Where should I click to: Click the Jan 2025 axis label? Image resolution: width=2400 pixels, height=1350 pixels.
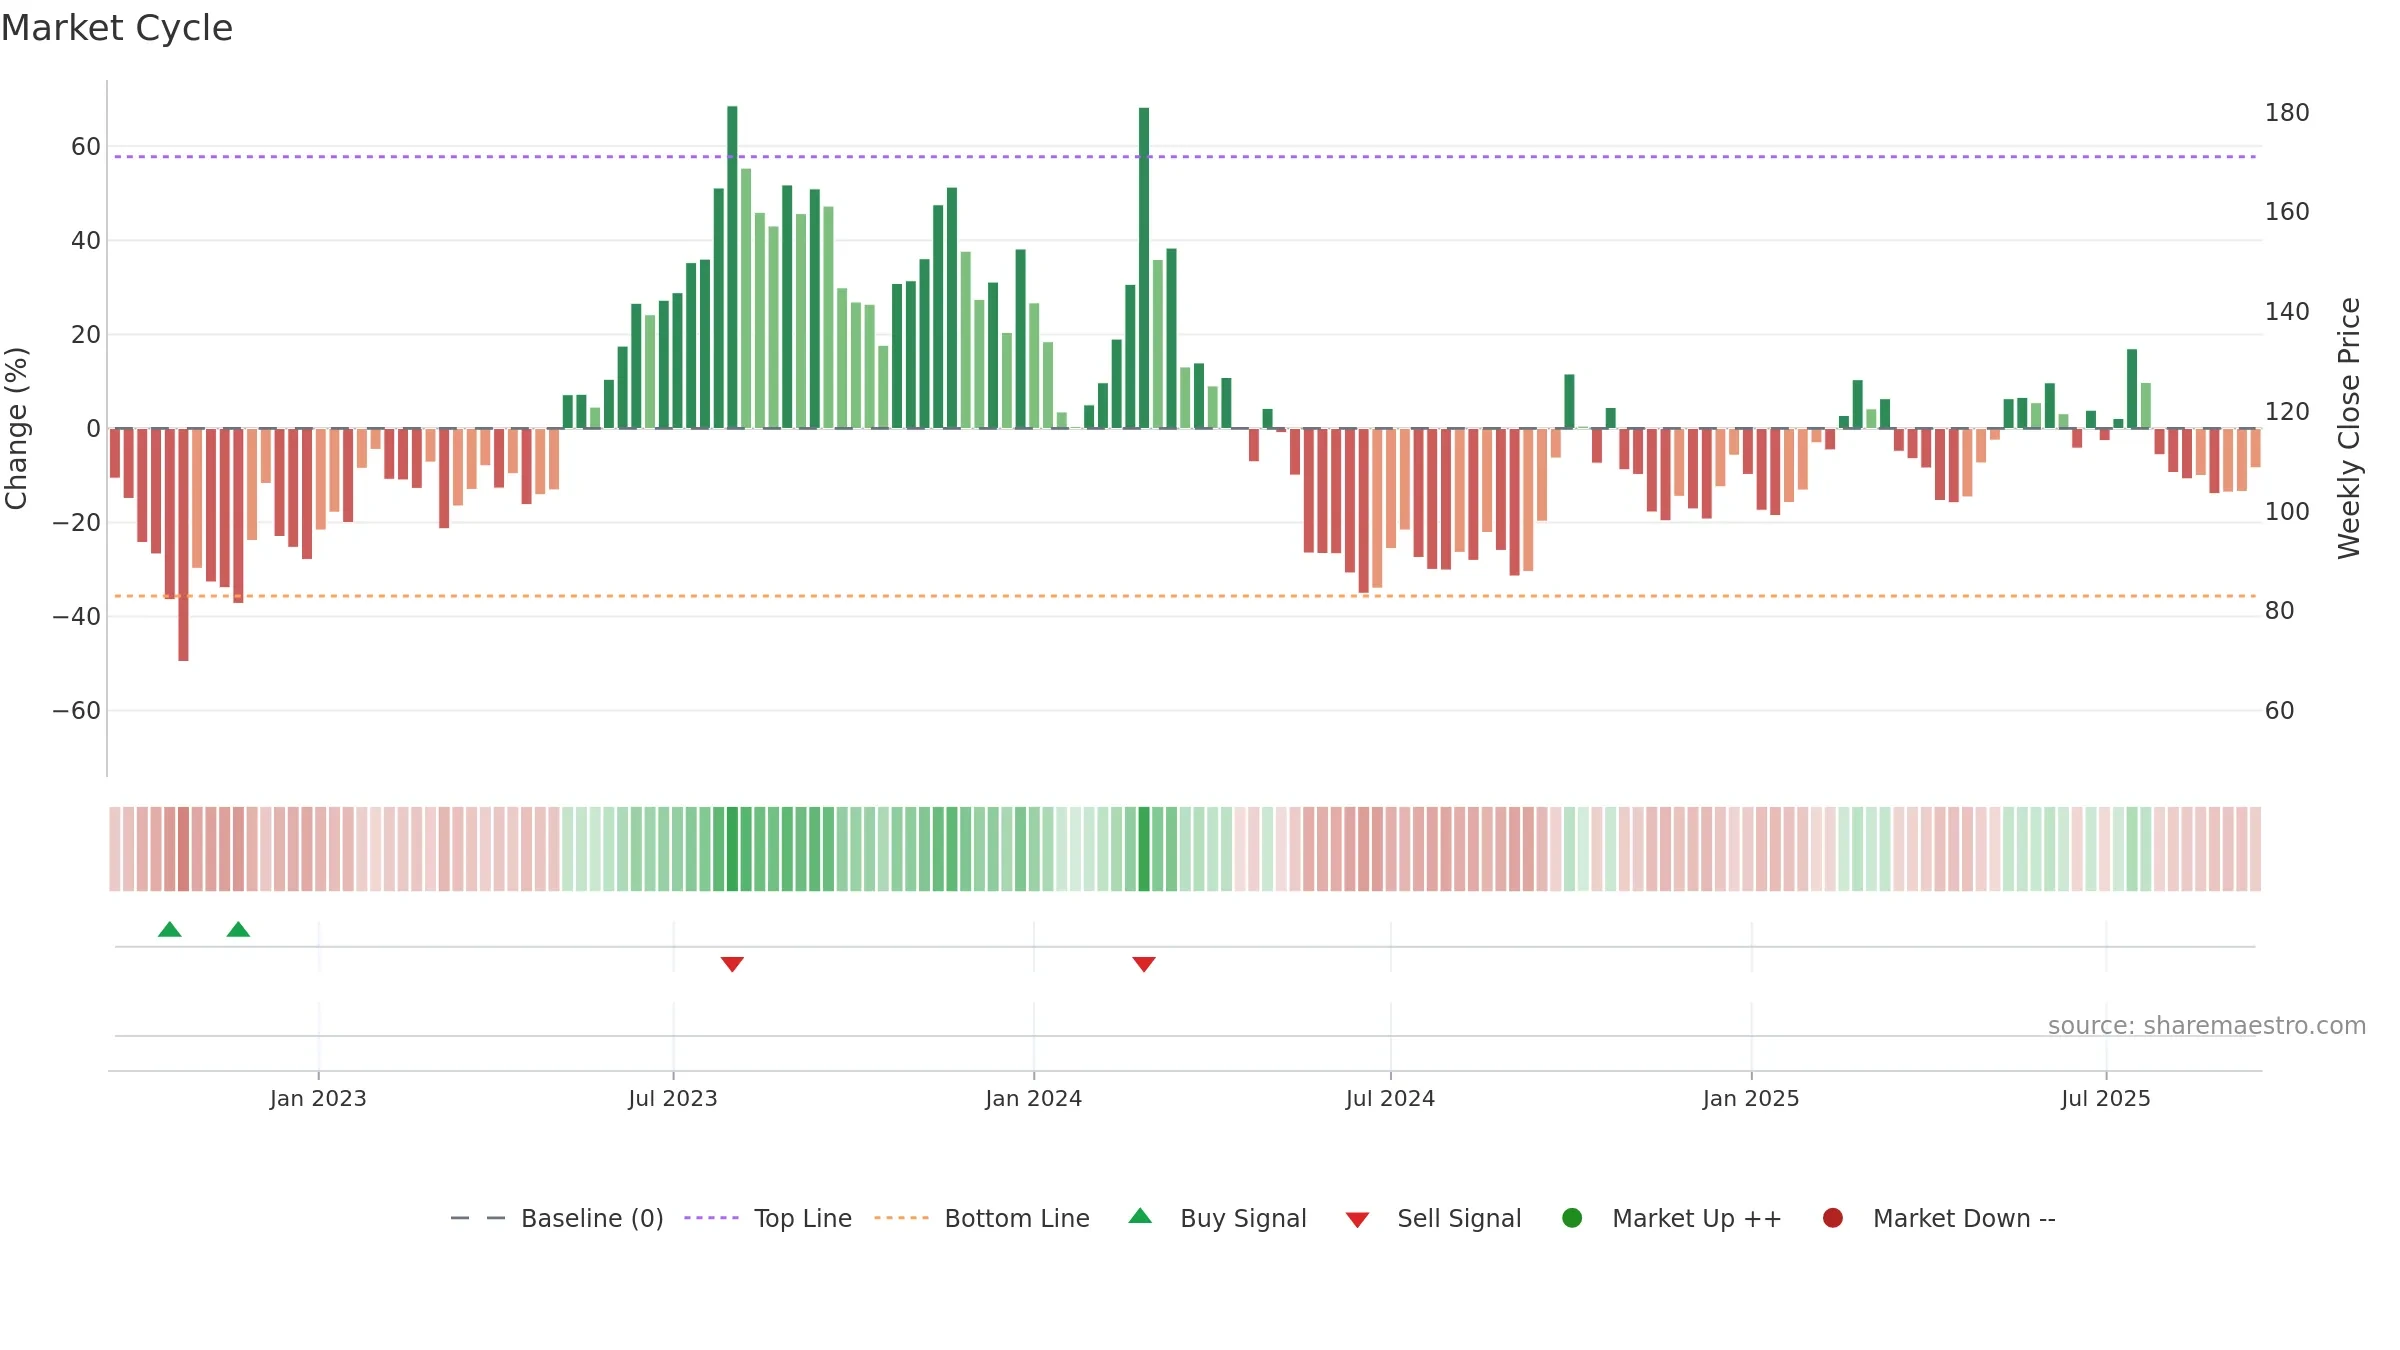click(x=1751, y=1099)
